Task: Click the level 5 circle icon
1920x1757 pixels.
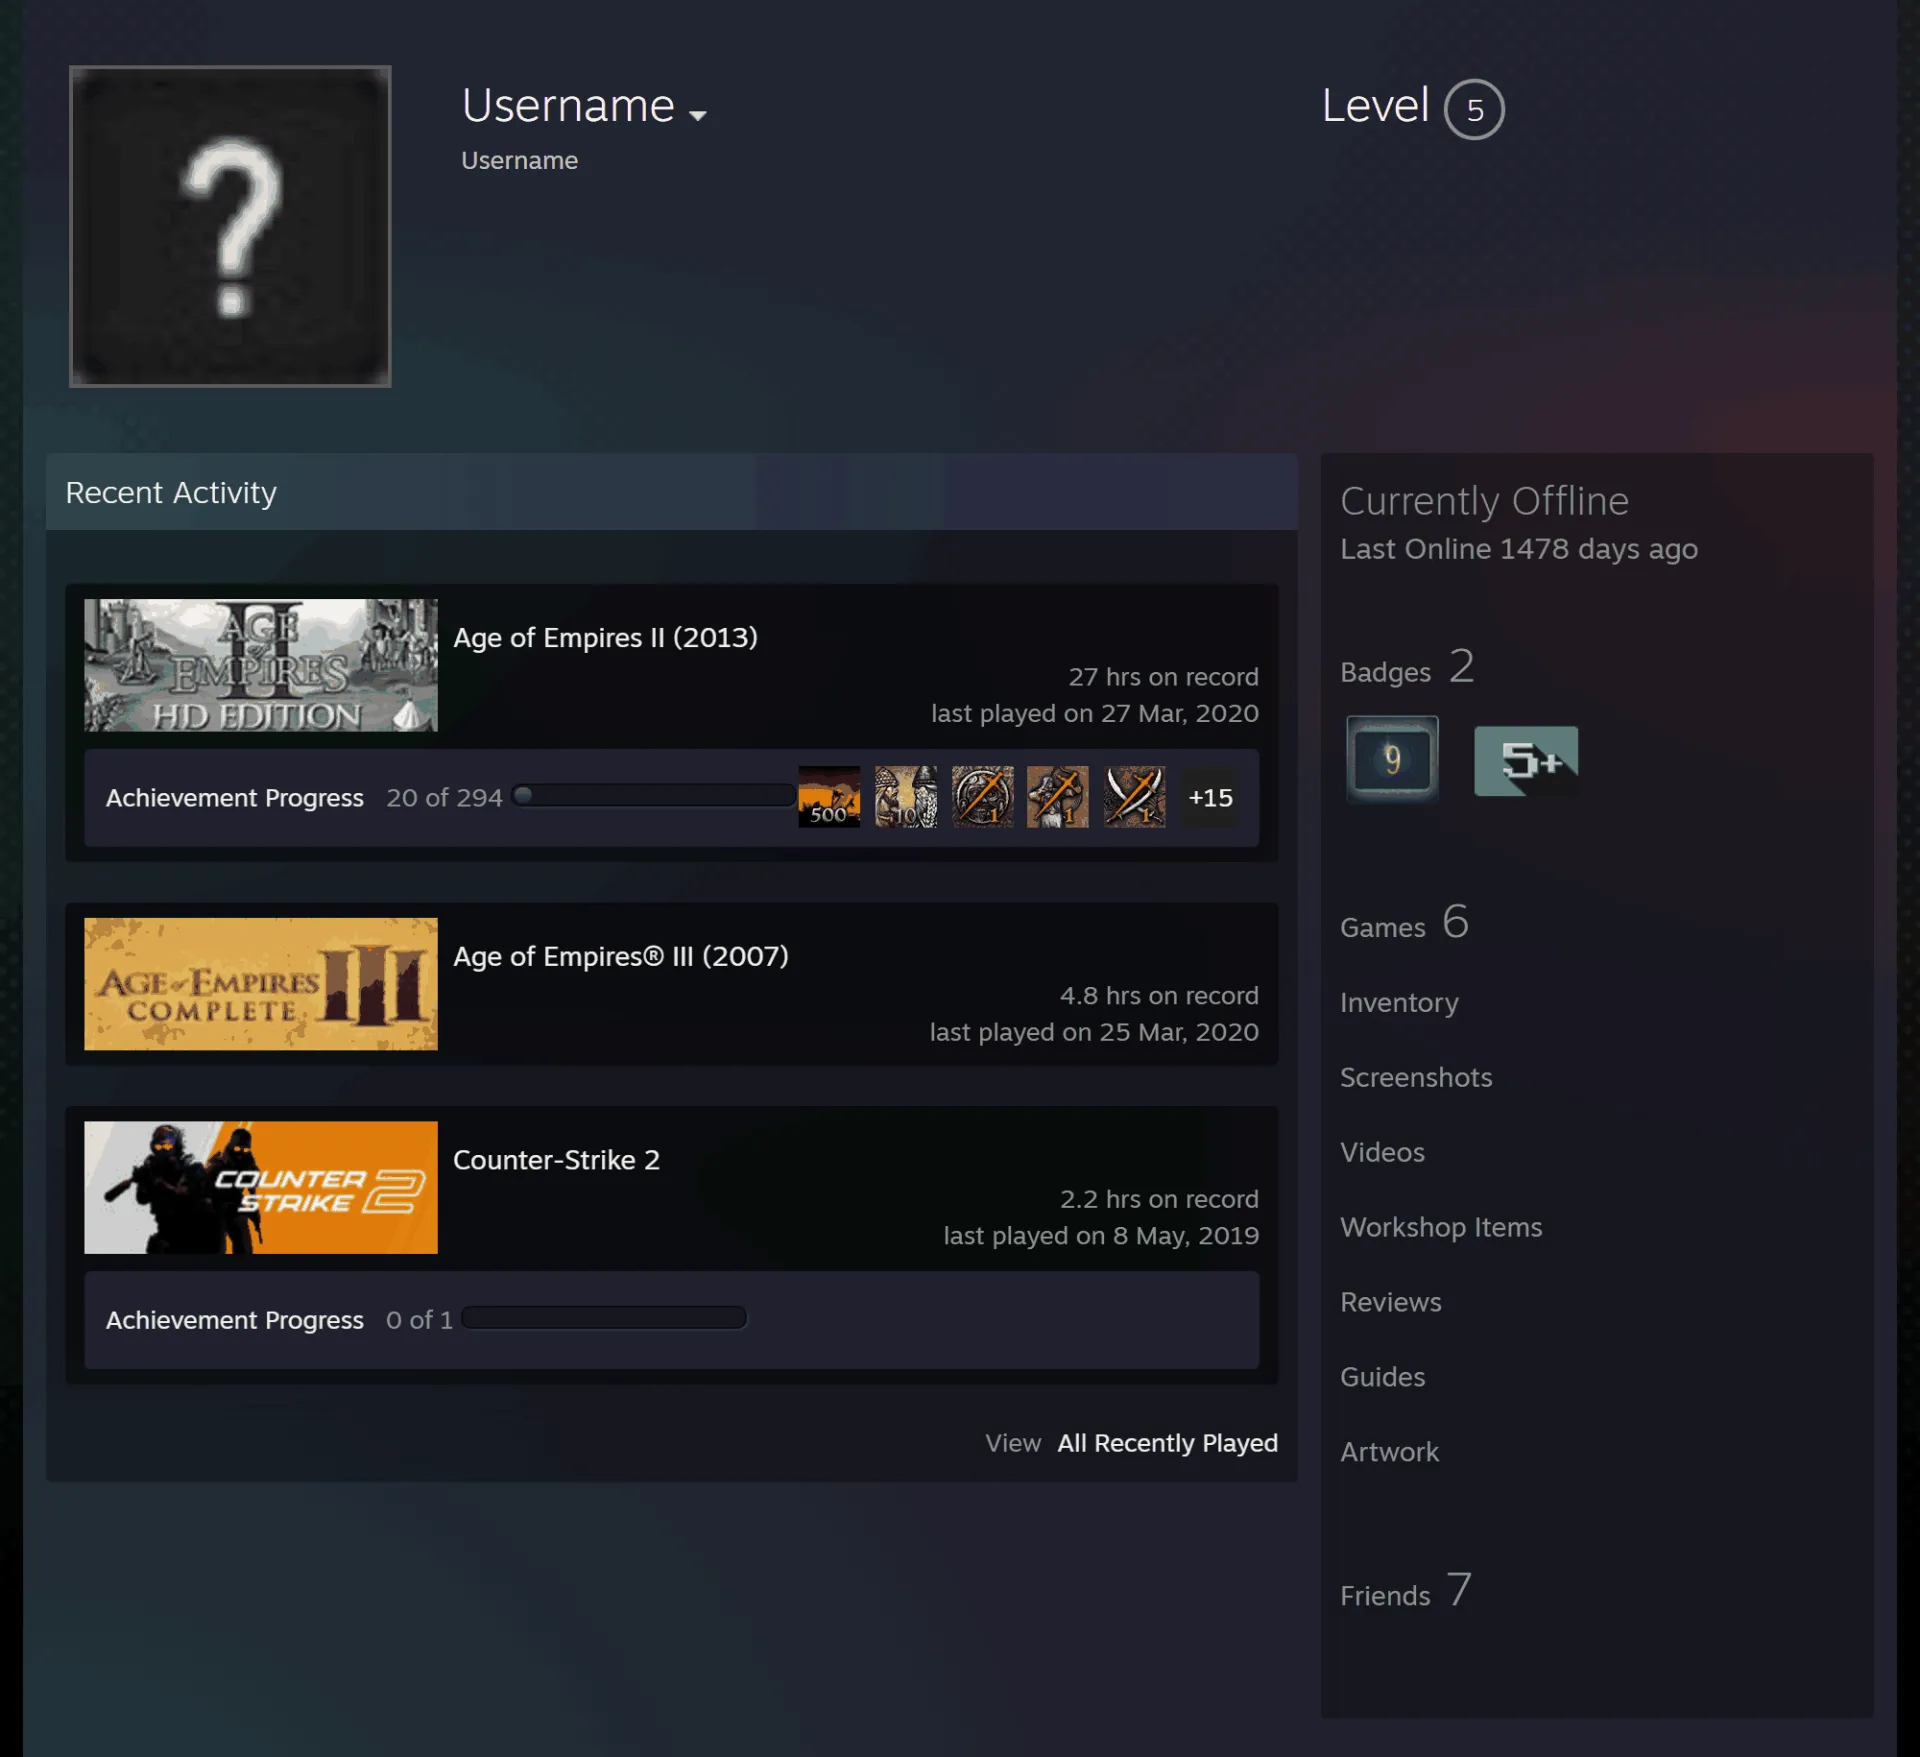Action: (x=1474, y=109)
